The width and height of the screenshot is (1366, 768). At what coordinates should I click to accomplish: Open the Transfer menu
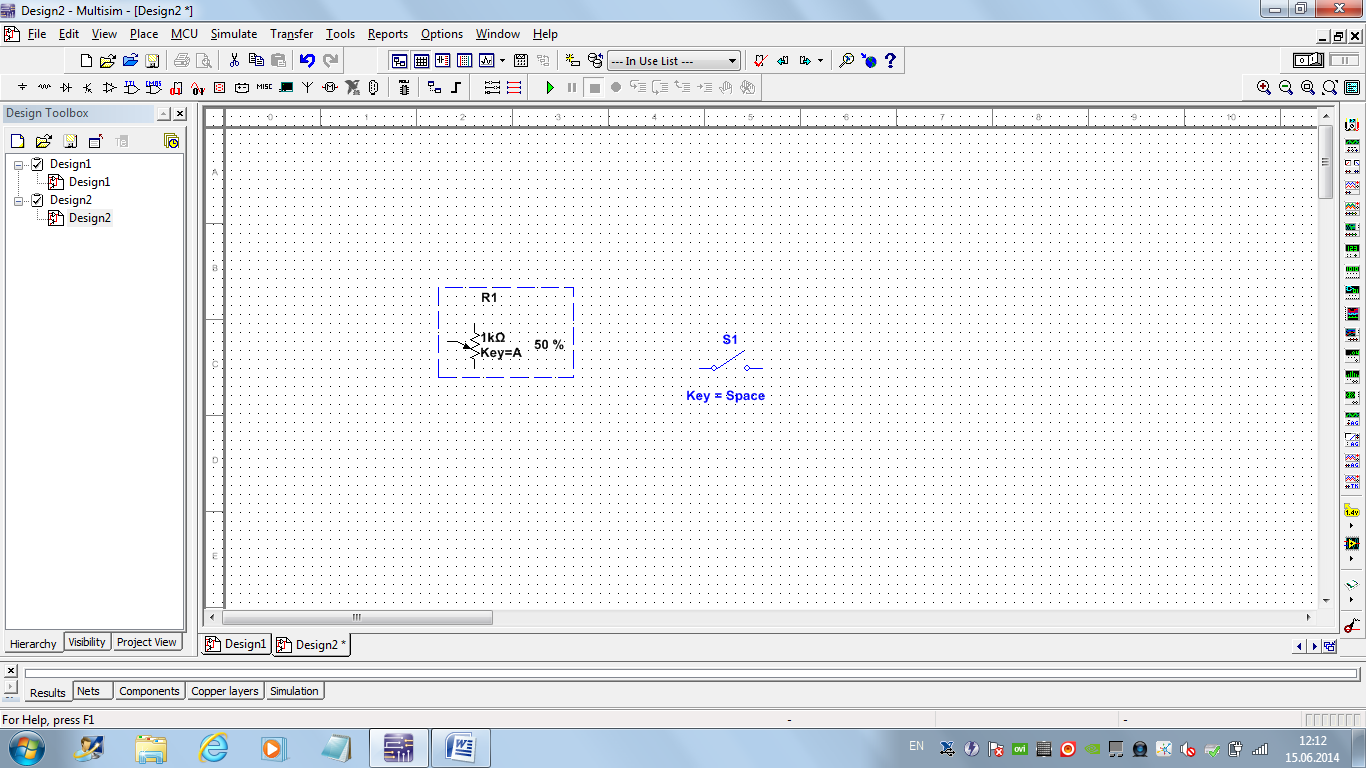(292, 34)
